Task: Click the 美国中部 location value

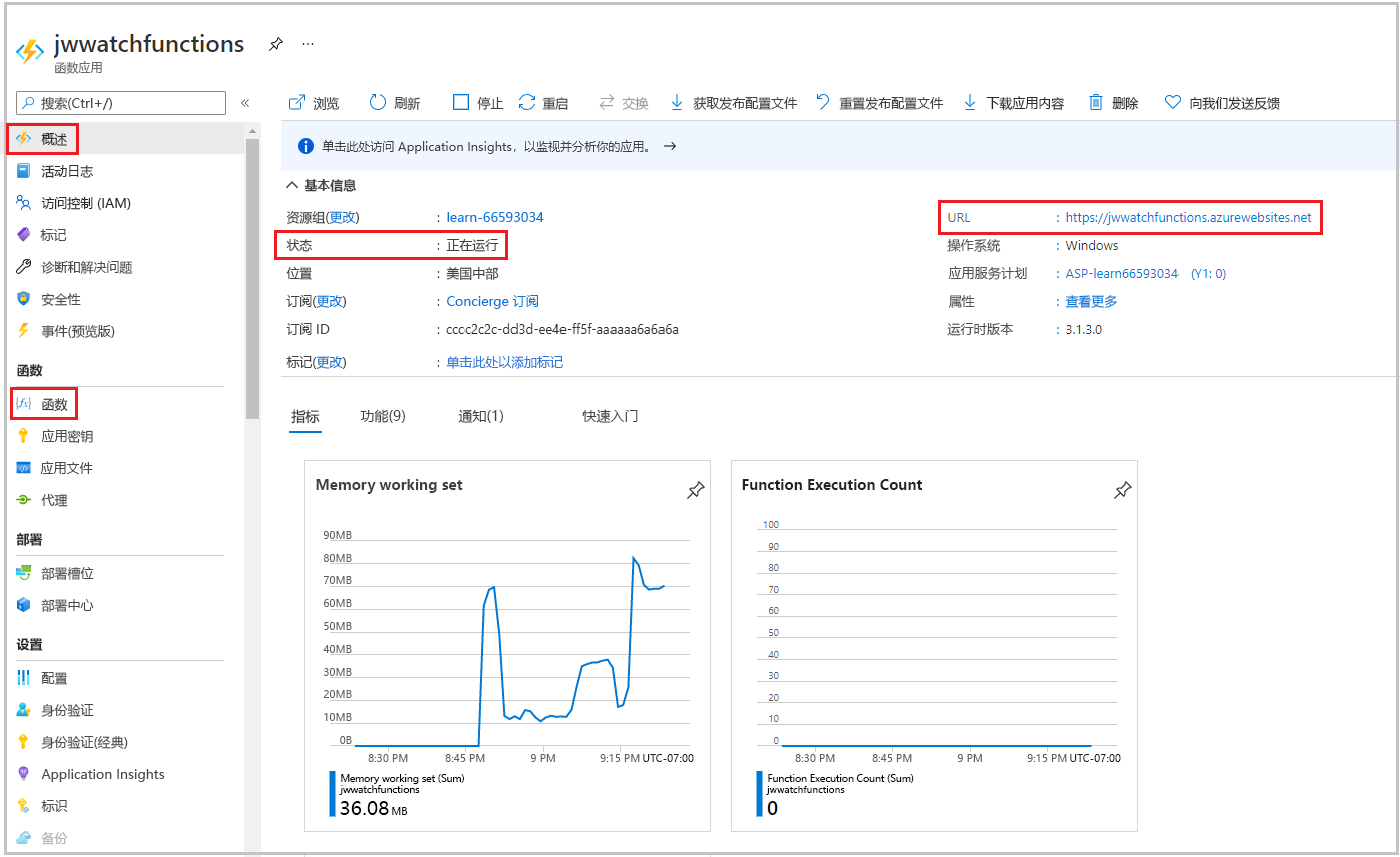Action: pos(472,273)
